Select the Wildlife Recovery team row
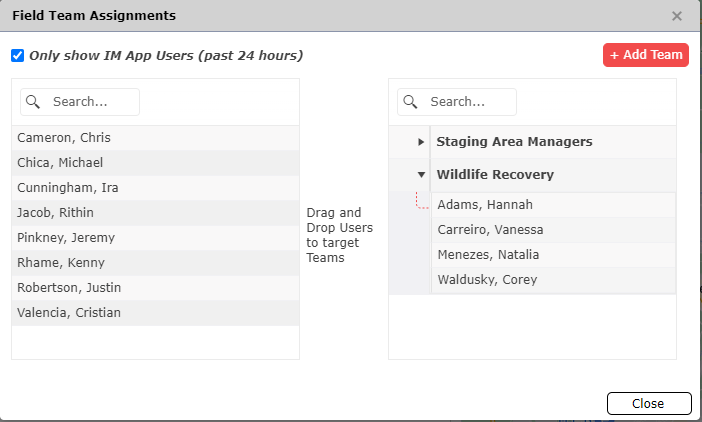This screenshot has width=702, height=422. pyautogui.click(x=495, y=175)
